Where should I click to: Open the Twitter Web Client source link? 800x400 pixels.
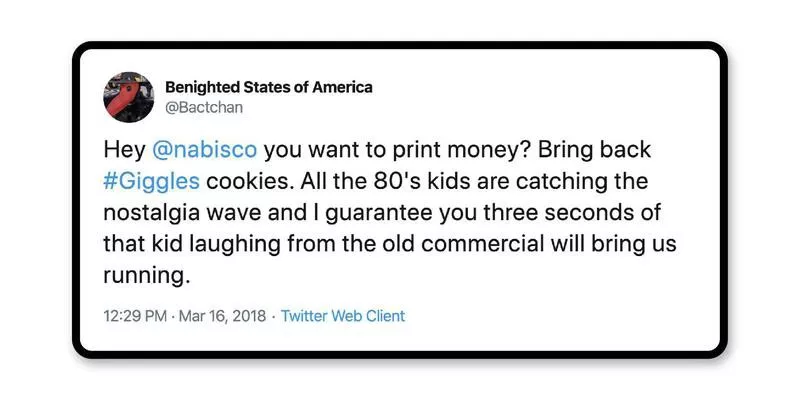click(343, 316)
